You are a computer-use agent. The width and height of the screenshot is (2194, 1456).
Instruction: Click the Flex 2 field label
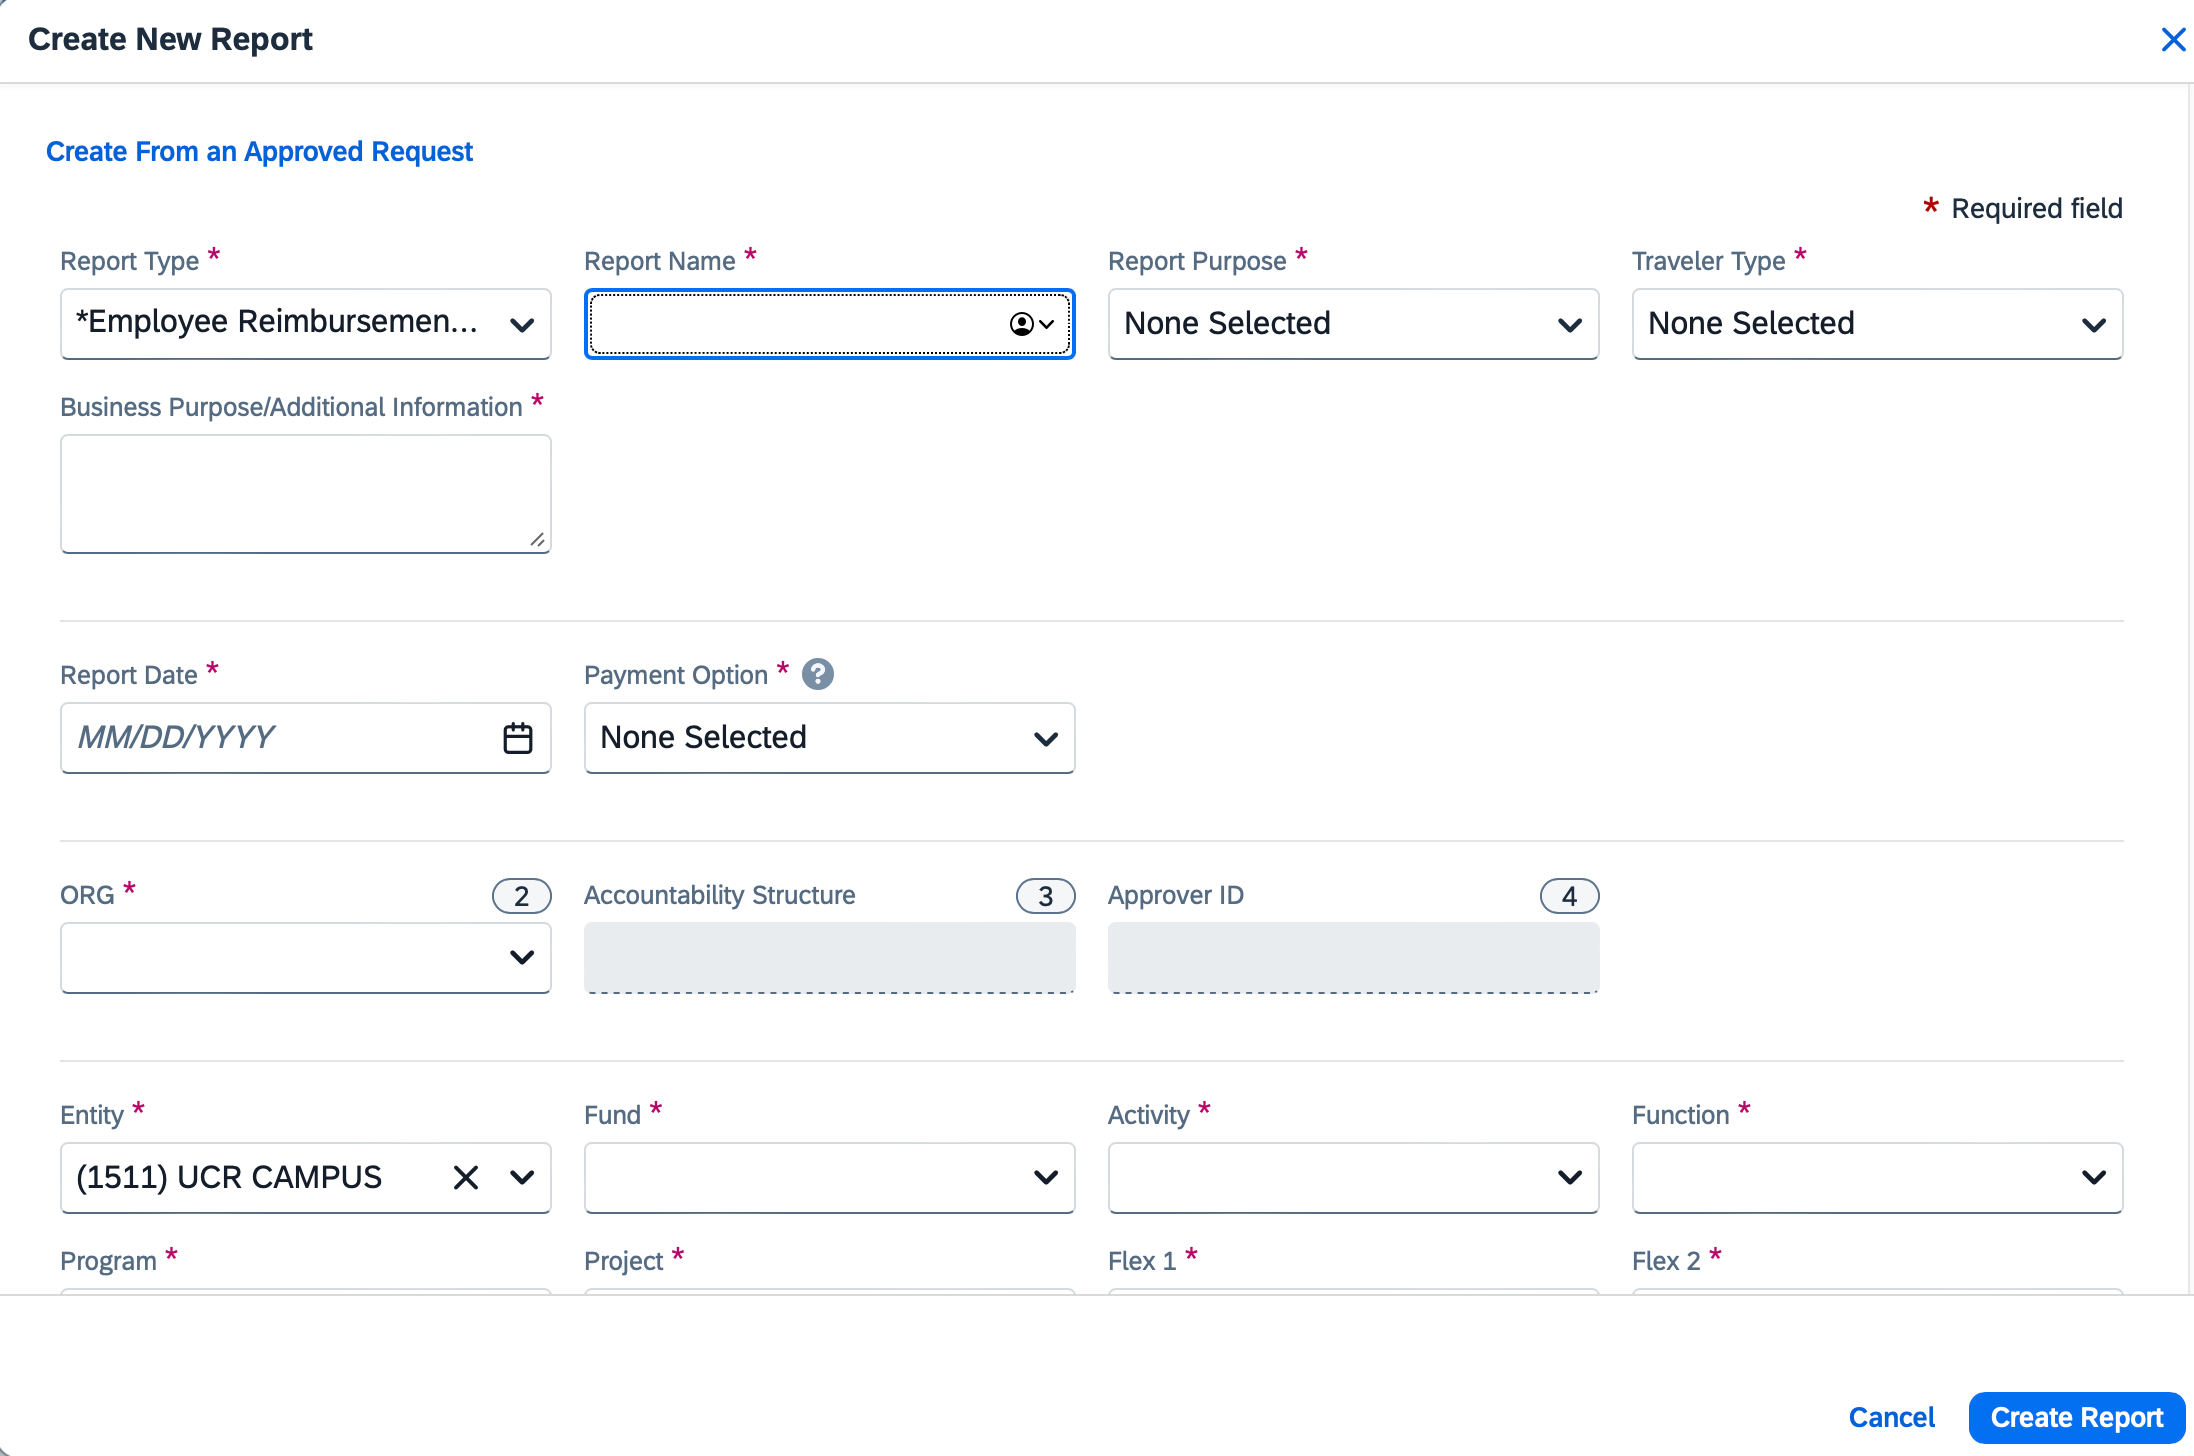tap(1665, 1261)
